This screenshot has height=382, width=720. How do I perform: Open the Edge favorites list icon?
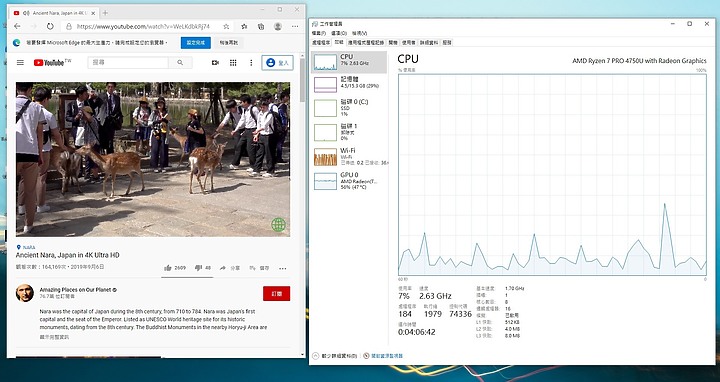point(244,27)
